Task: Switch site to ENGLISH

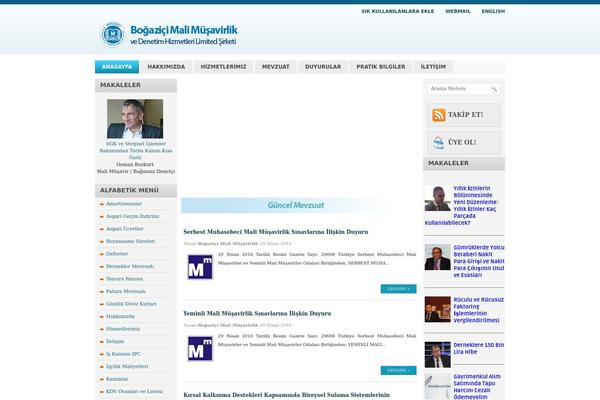Action: click(x=493, y=11)
